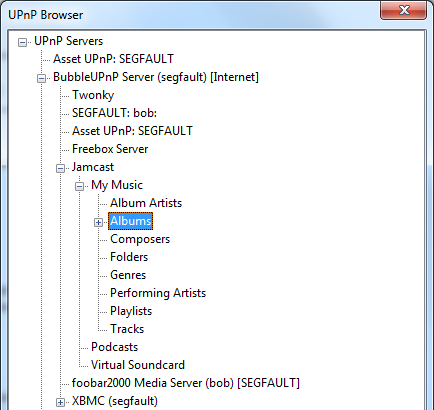Select the Playlists item
The height and width of the screenshot is (410, 434).
tap(131, 311)
